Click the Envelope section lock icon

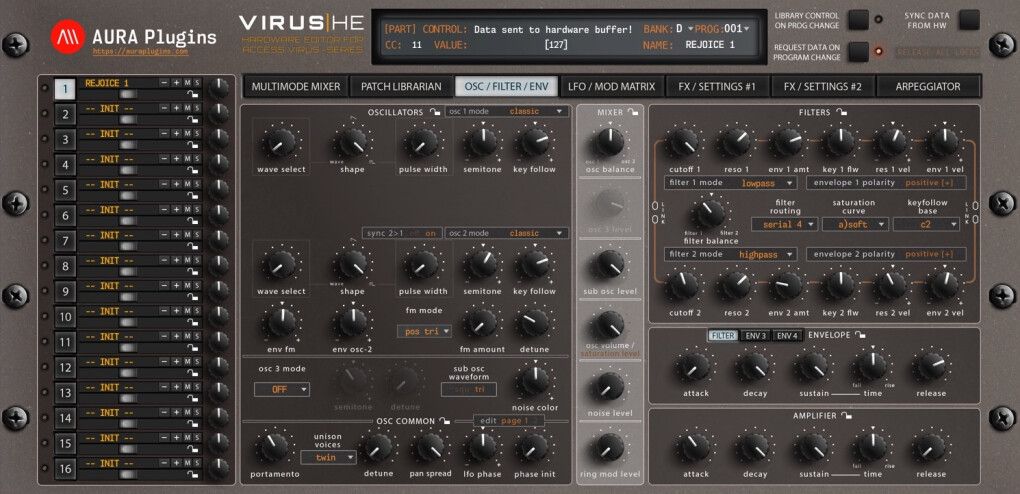coord(861,335)
